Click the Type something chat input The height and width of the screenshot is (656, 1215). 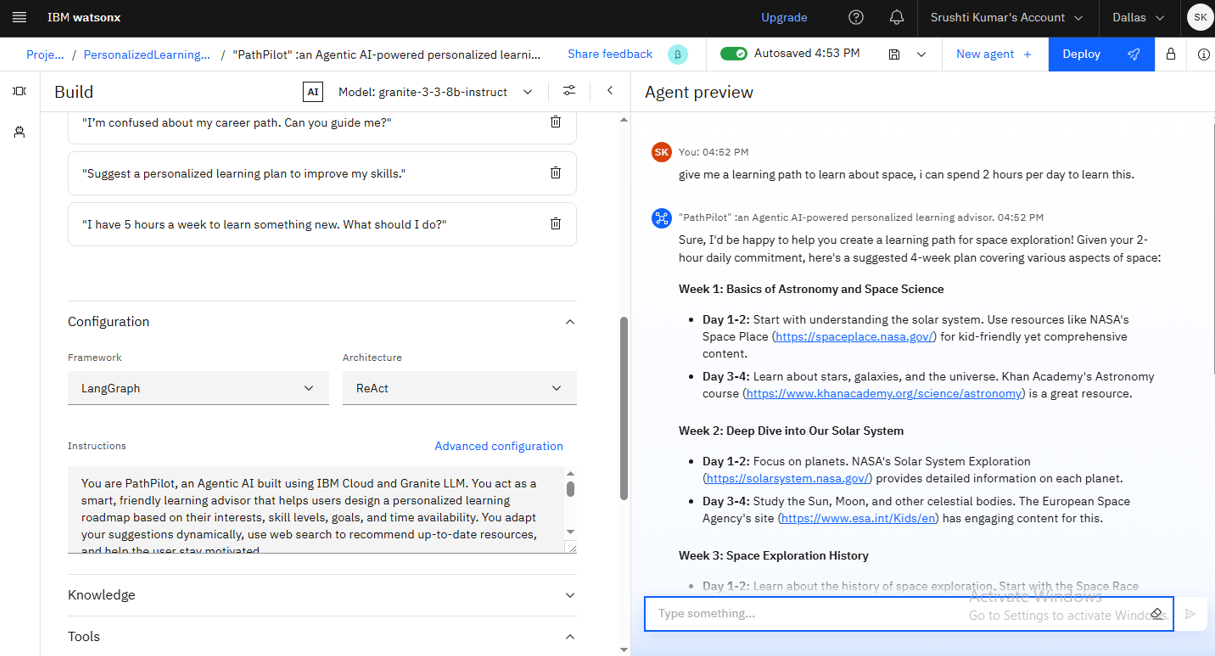[909, 614]
